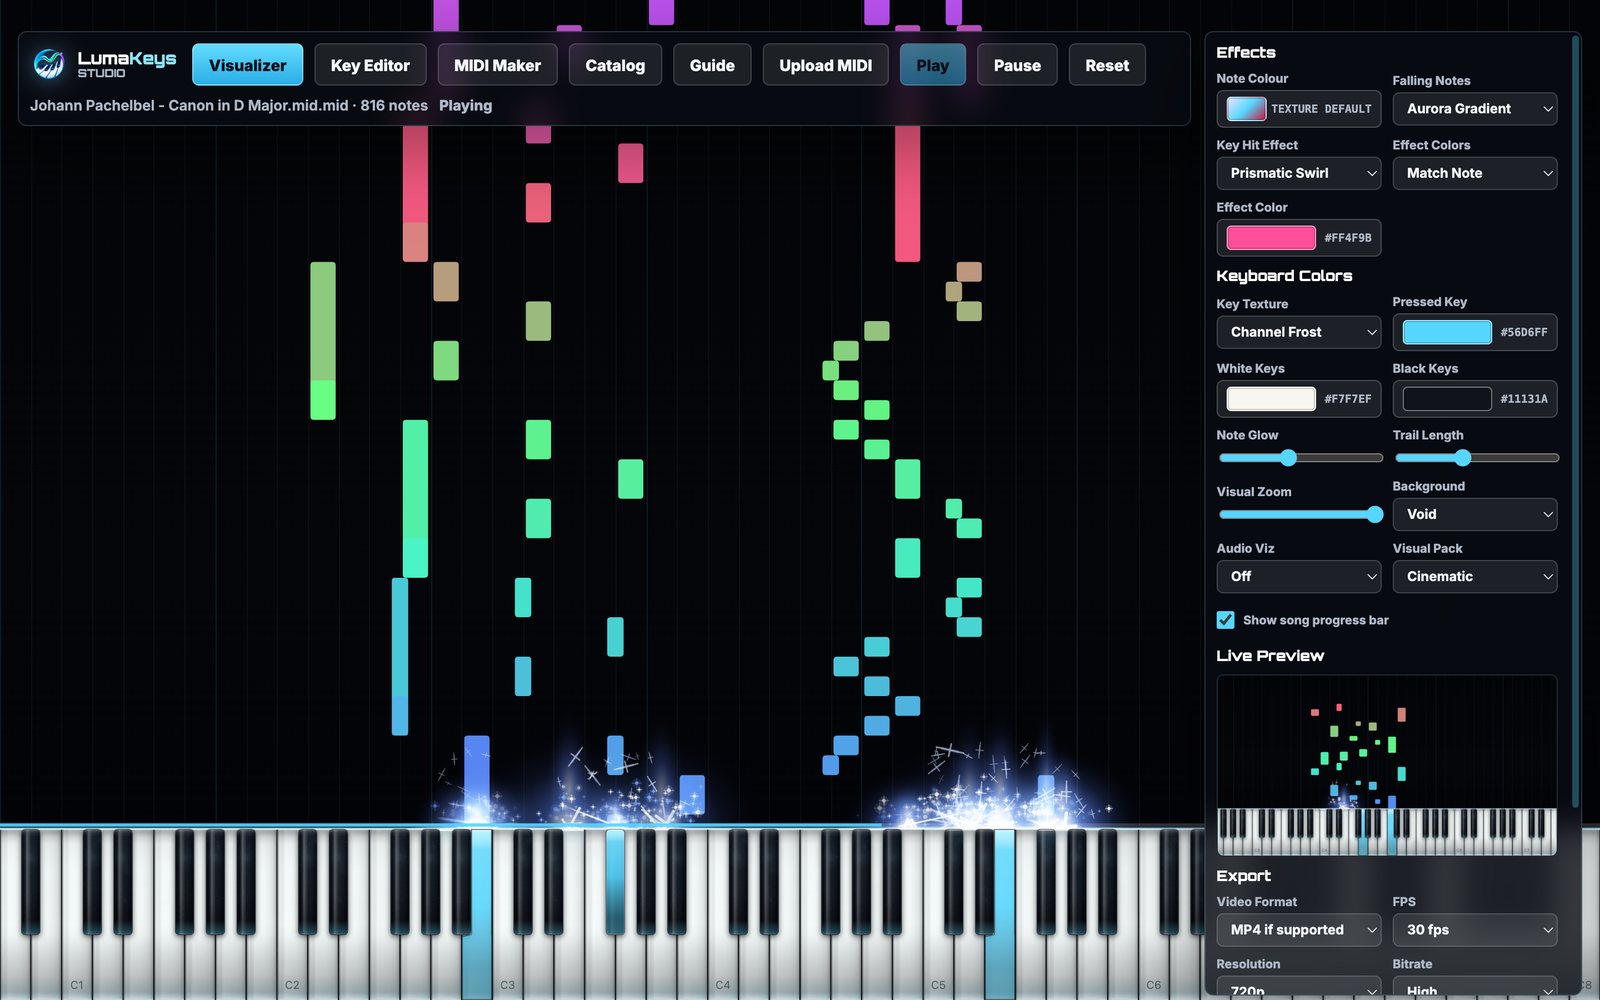Open the Video Format dropdown

click(x=1298, y=930)
